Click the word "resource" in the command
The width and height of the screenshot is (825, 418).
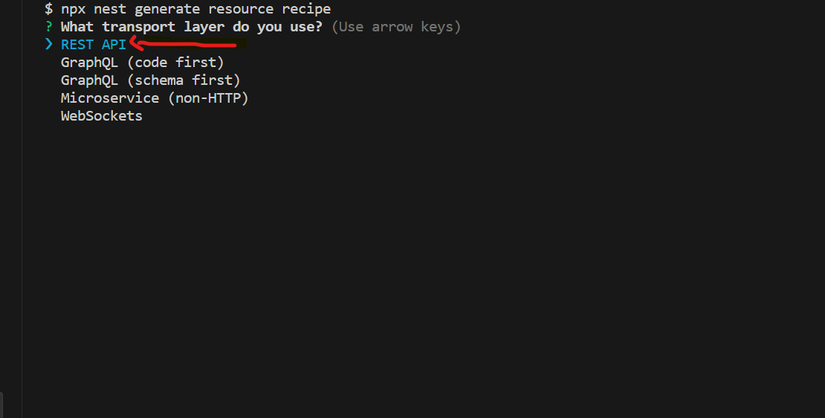pos(240,9)
